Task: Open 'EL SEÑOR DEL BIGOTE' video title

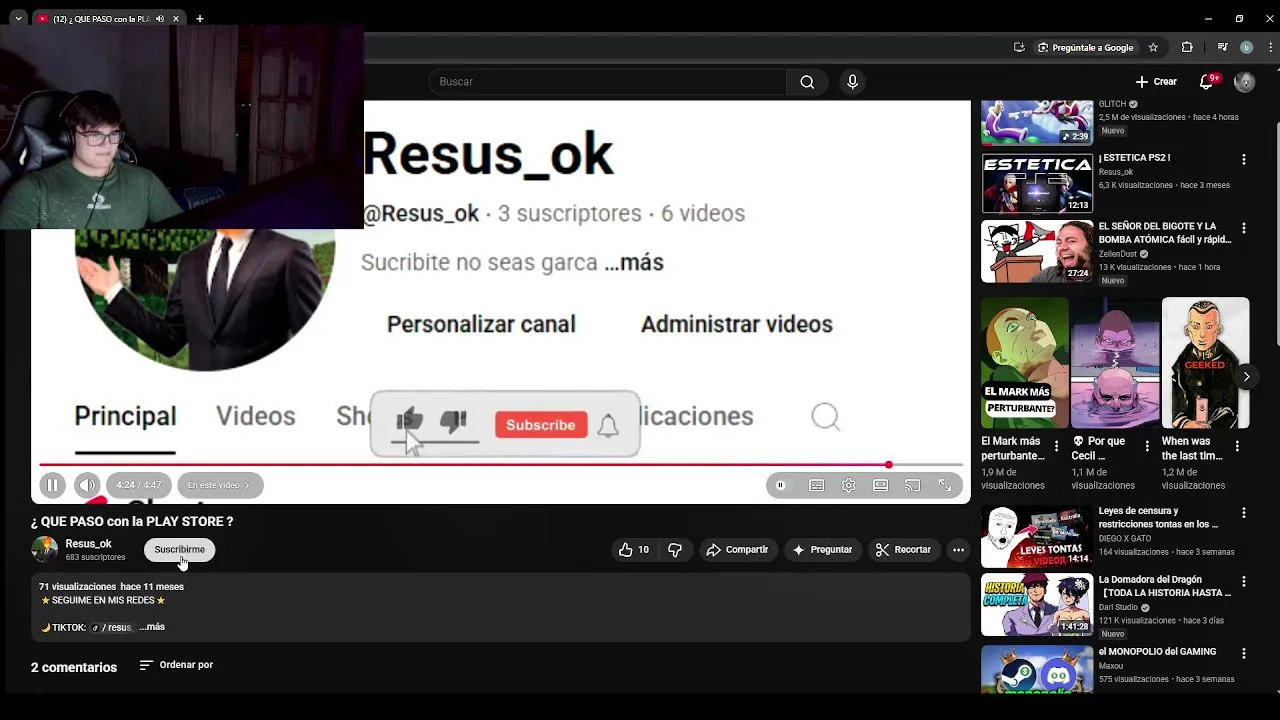Action: tap(1165, 233)
